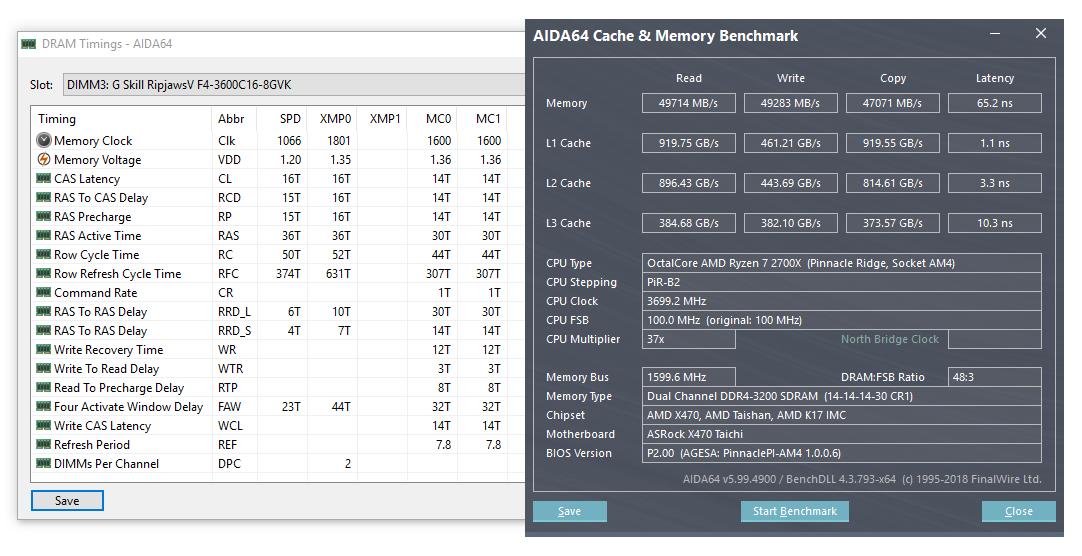Screen dimensions: 1082x556
Task: Click the DRAM:FSB Ratio 48:3 field
Action: [995, 377]
